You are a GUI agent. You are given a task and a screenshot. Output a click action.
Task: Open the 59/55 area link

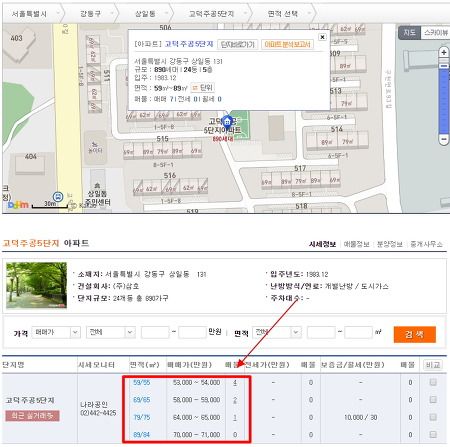pos(141,382)
